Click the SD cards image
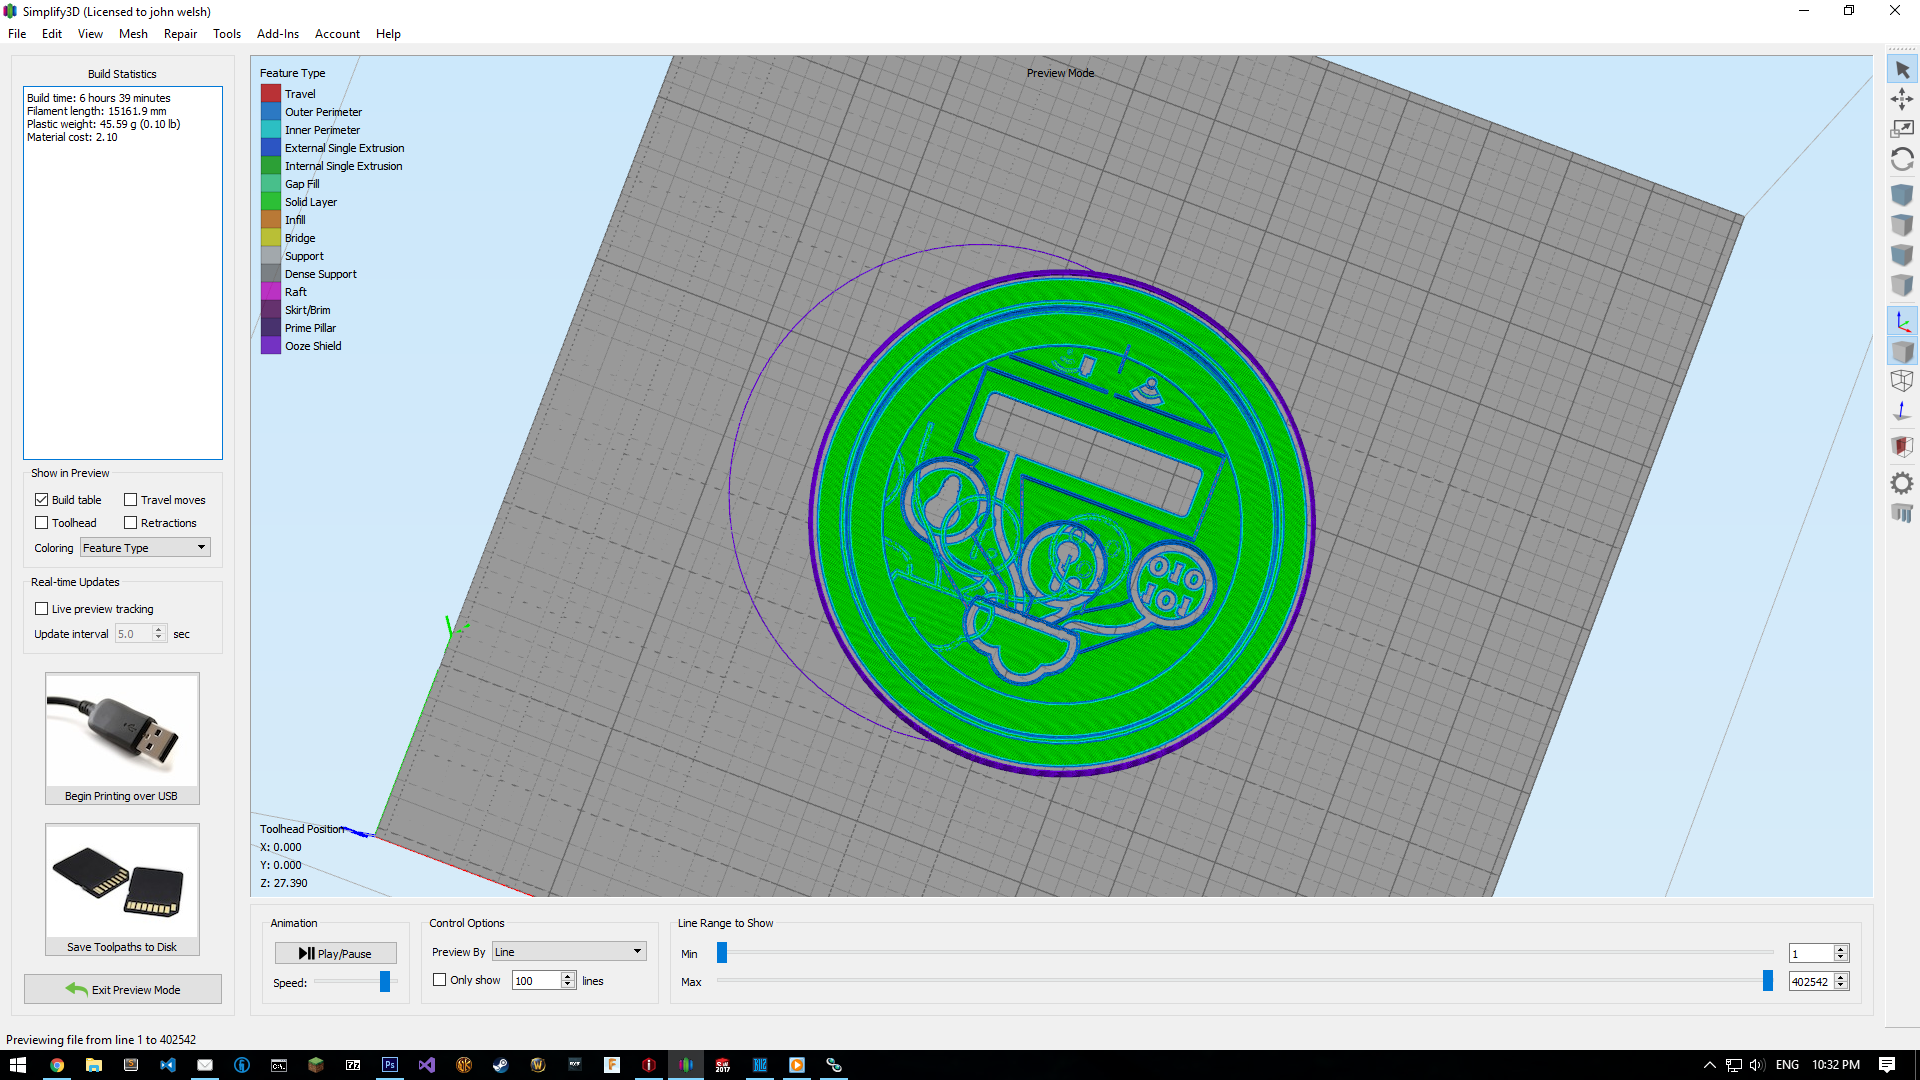The height and width of the screenshot is (1080, 1920). click(x=122, y=881)
